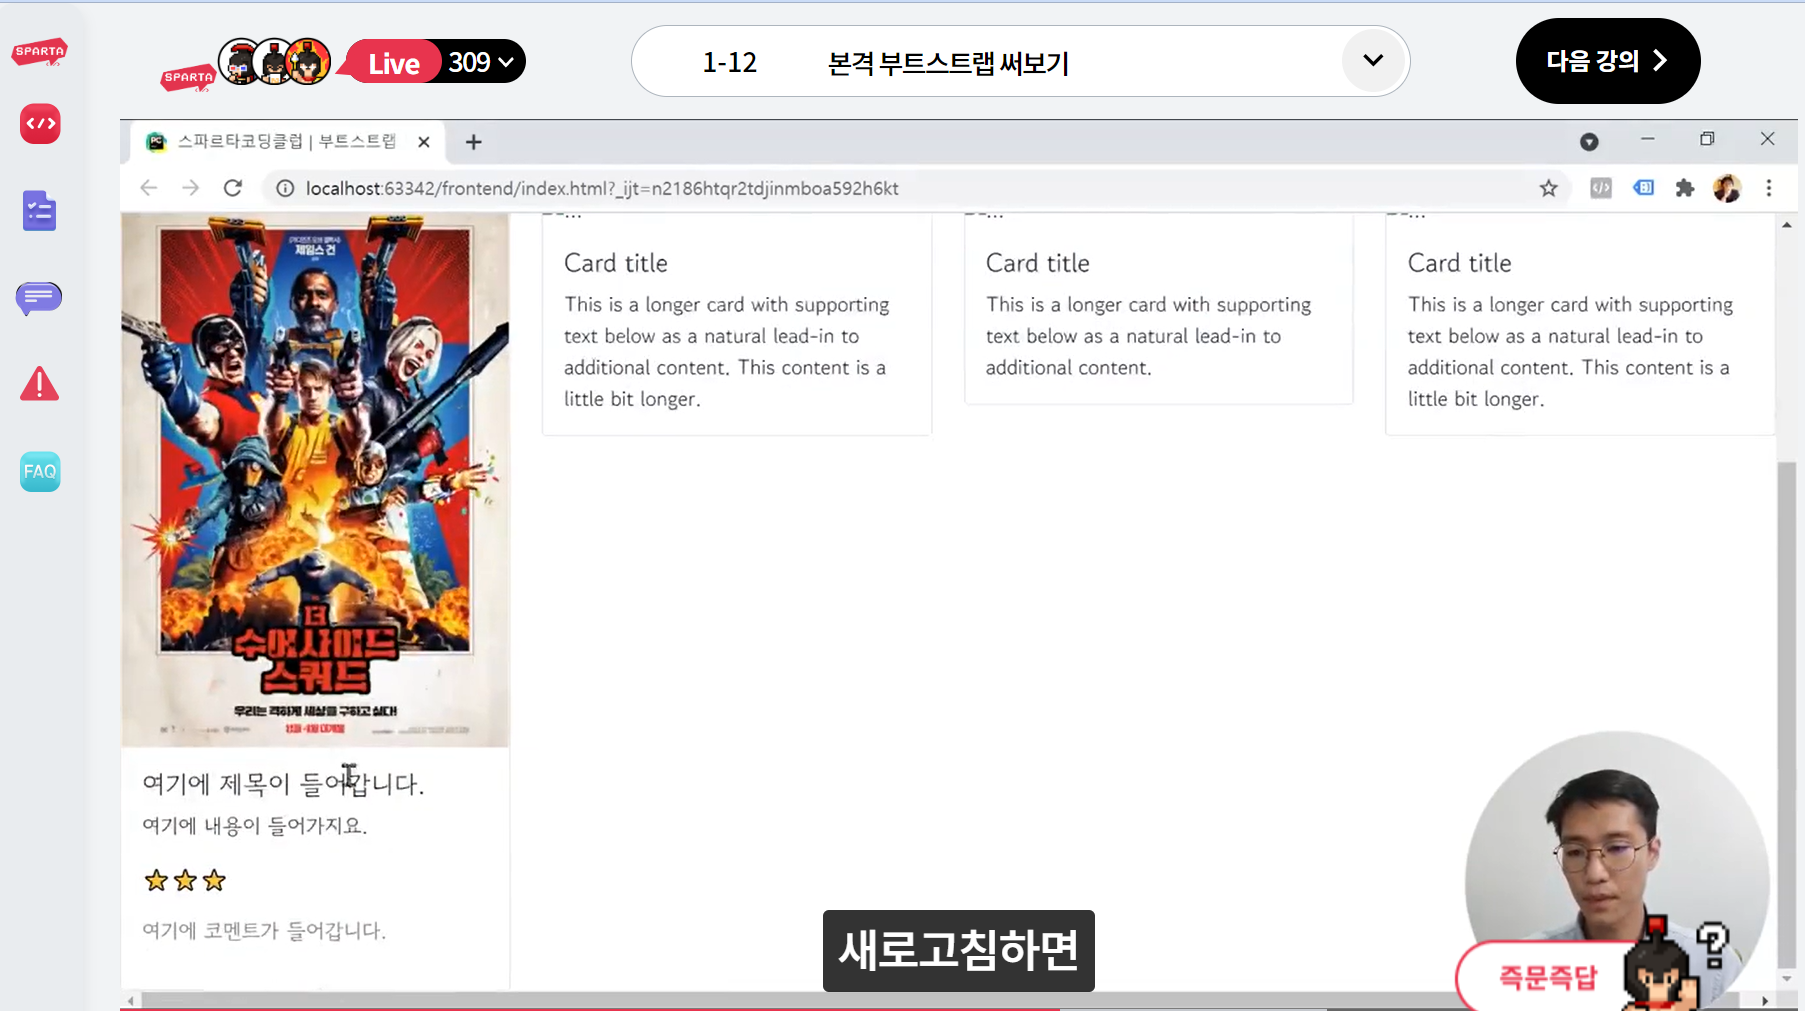Viewport: 1805px width, 1011px height.
Task: Click the 즉문즉답 quick question button
Action: pos(1548,977)
